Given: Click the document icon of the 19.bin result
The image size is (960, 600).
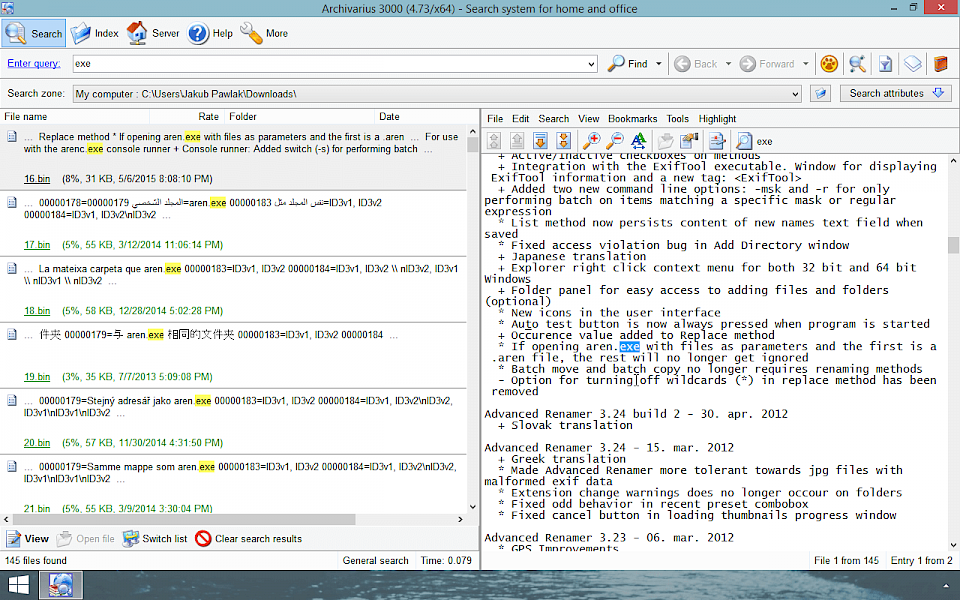Looking at the screenshot, I should point(12,334).
